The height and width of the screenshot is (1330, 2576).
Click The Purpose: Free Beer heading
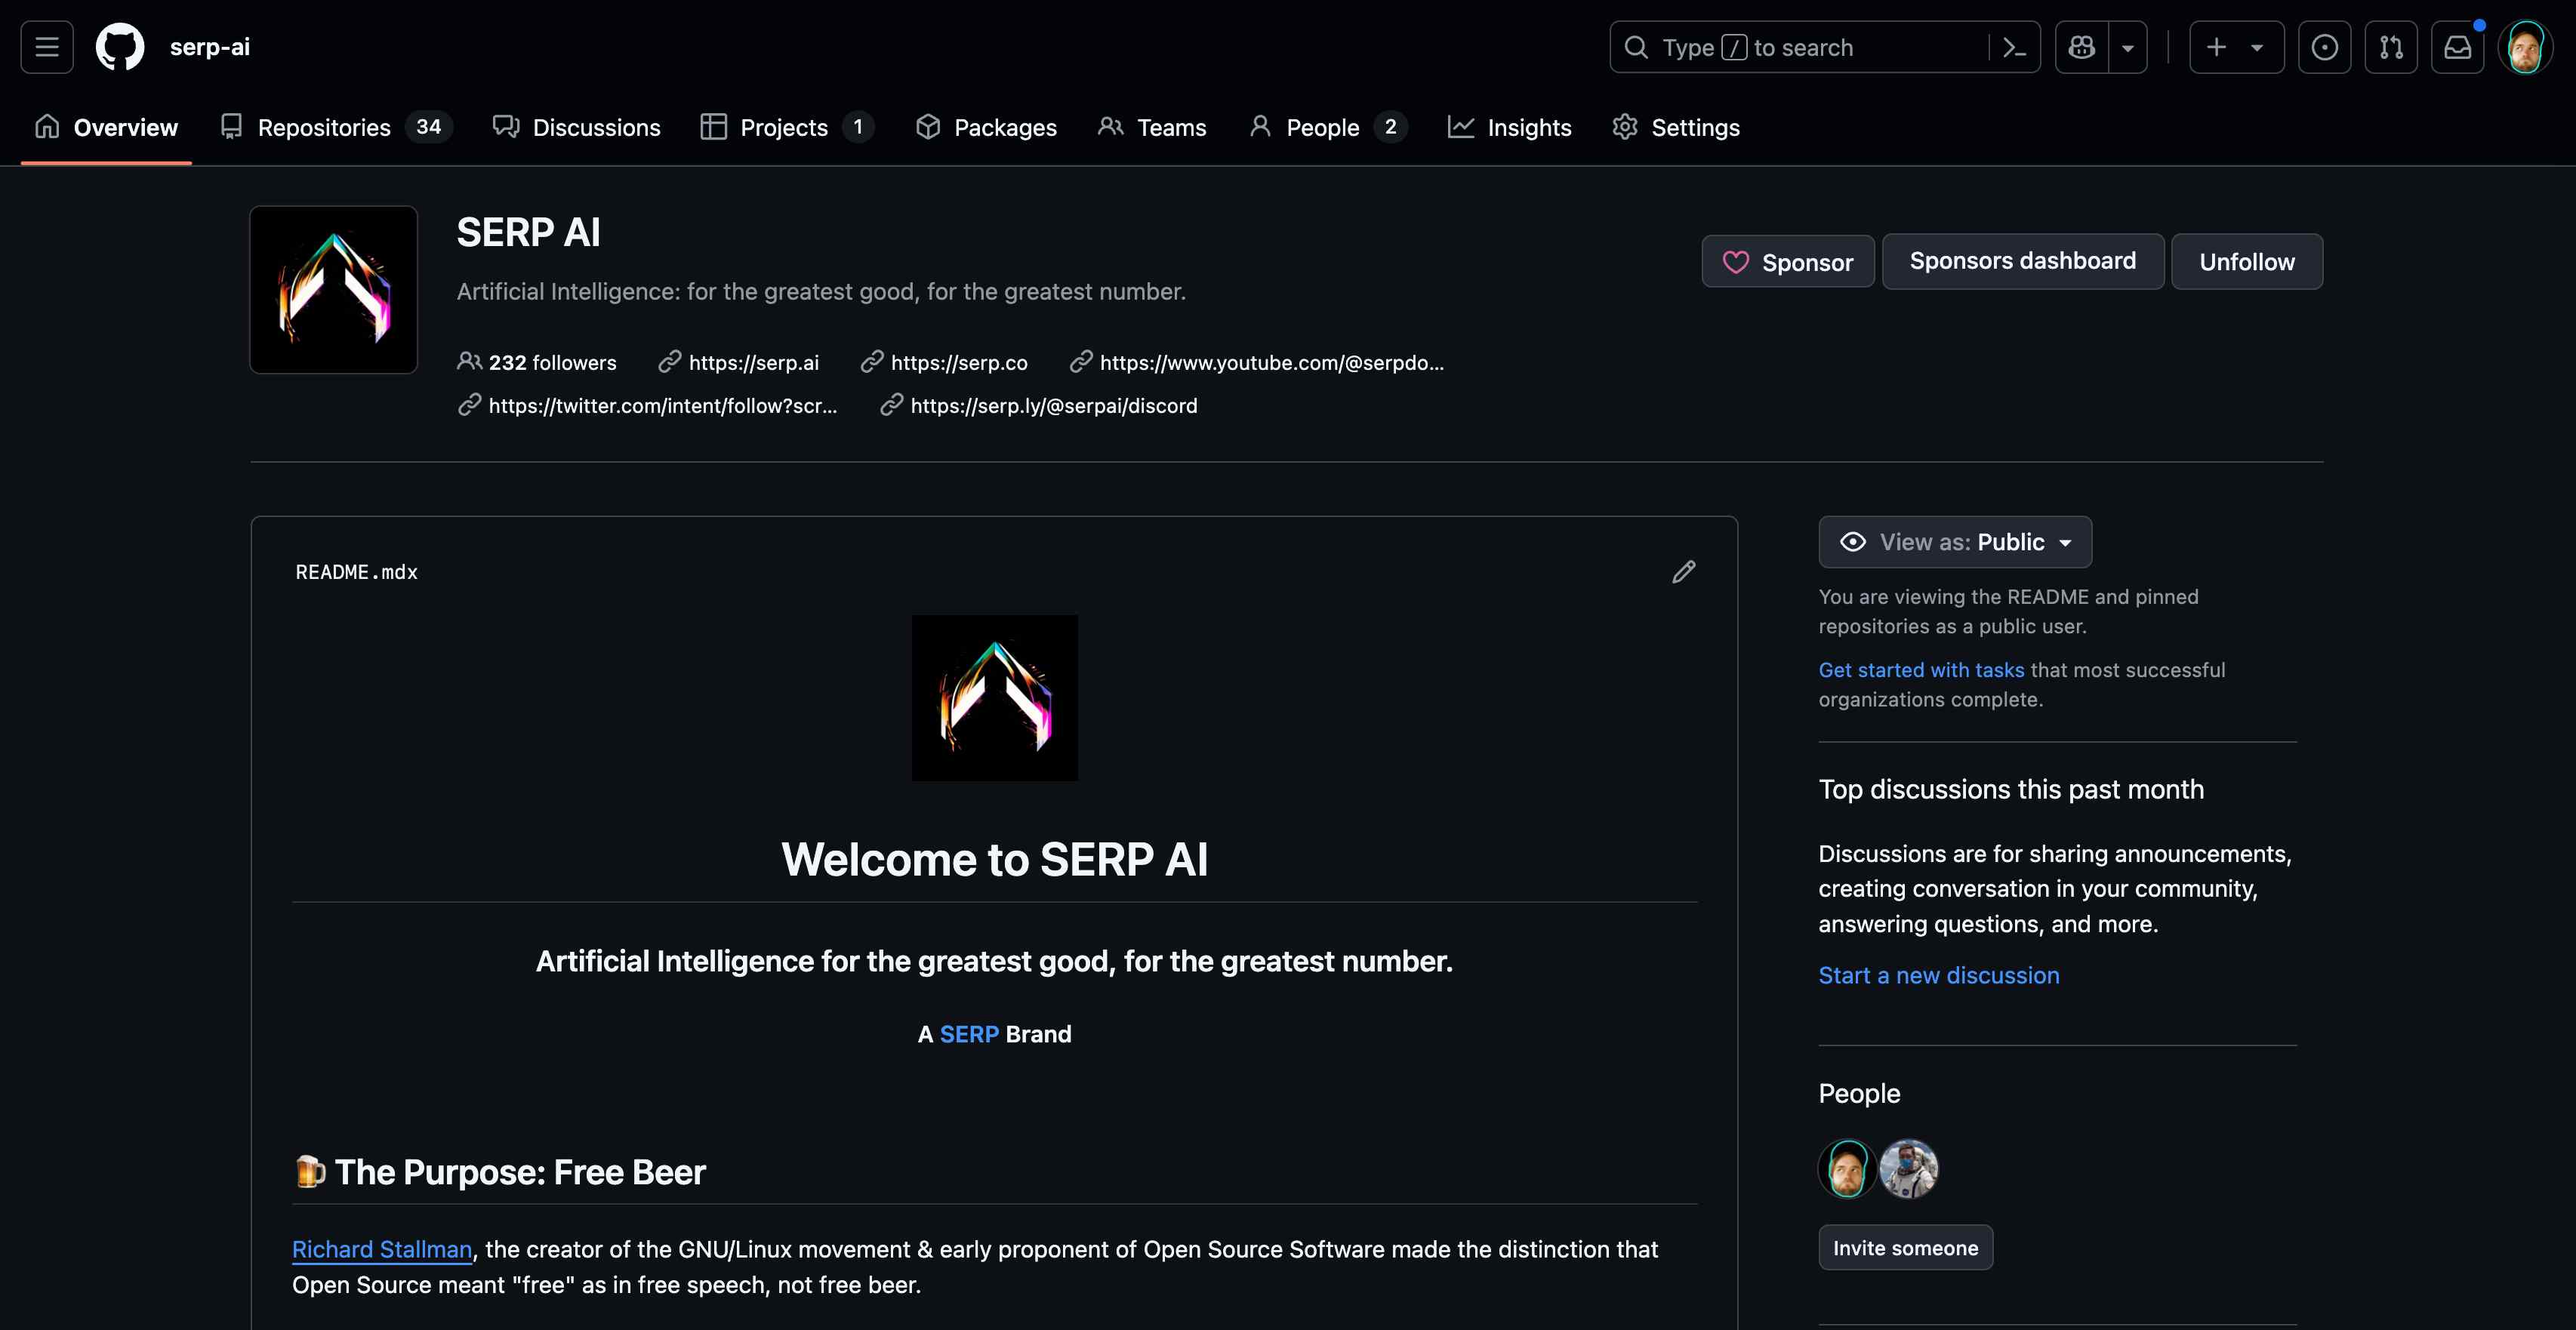[x=500, y=1172]
